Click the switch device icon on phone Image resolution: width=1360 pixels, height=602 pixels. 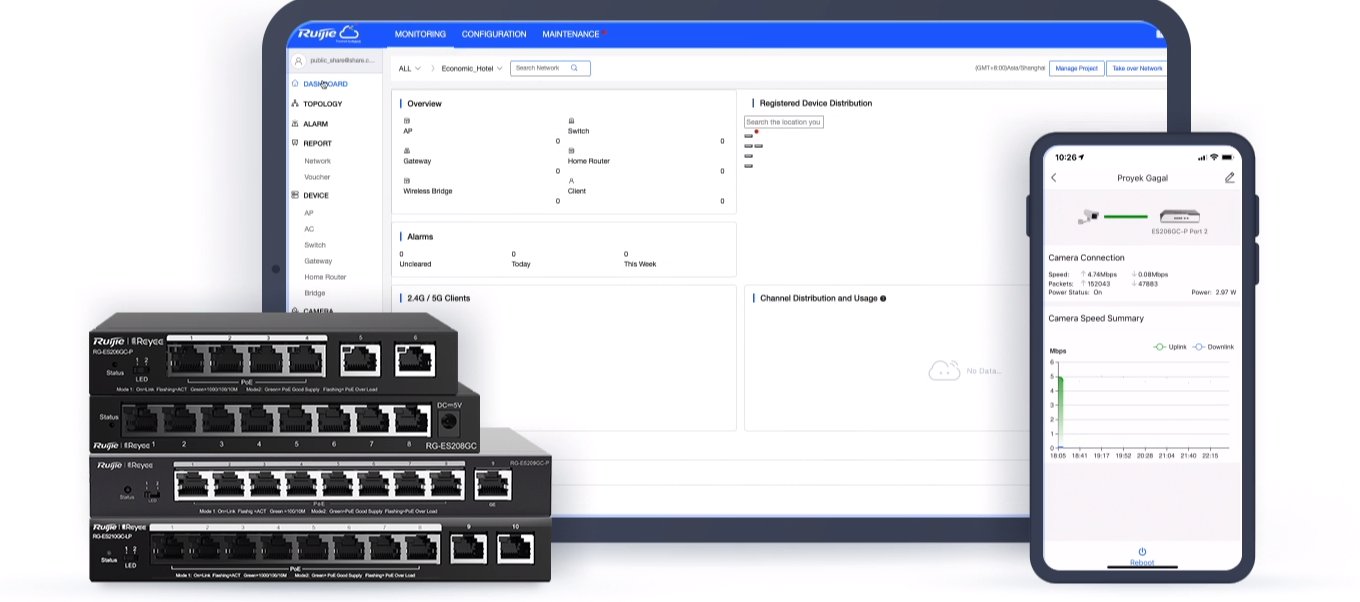[x=1179, y=216]
